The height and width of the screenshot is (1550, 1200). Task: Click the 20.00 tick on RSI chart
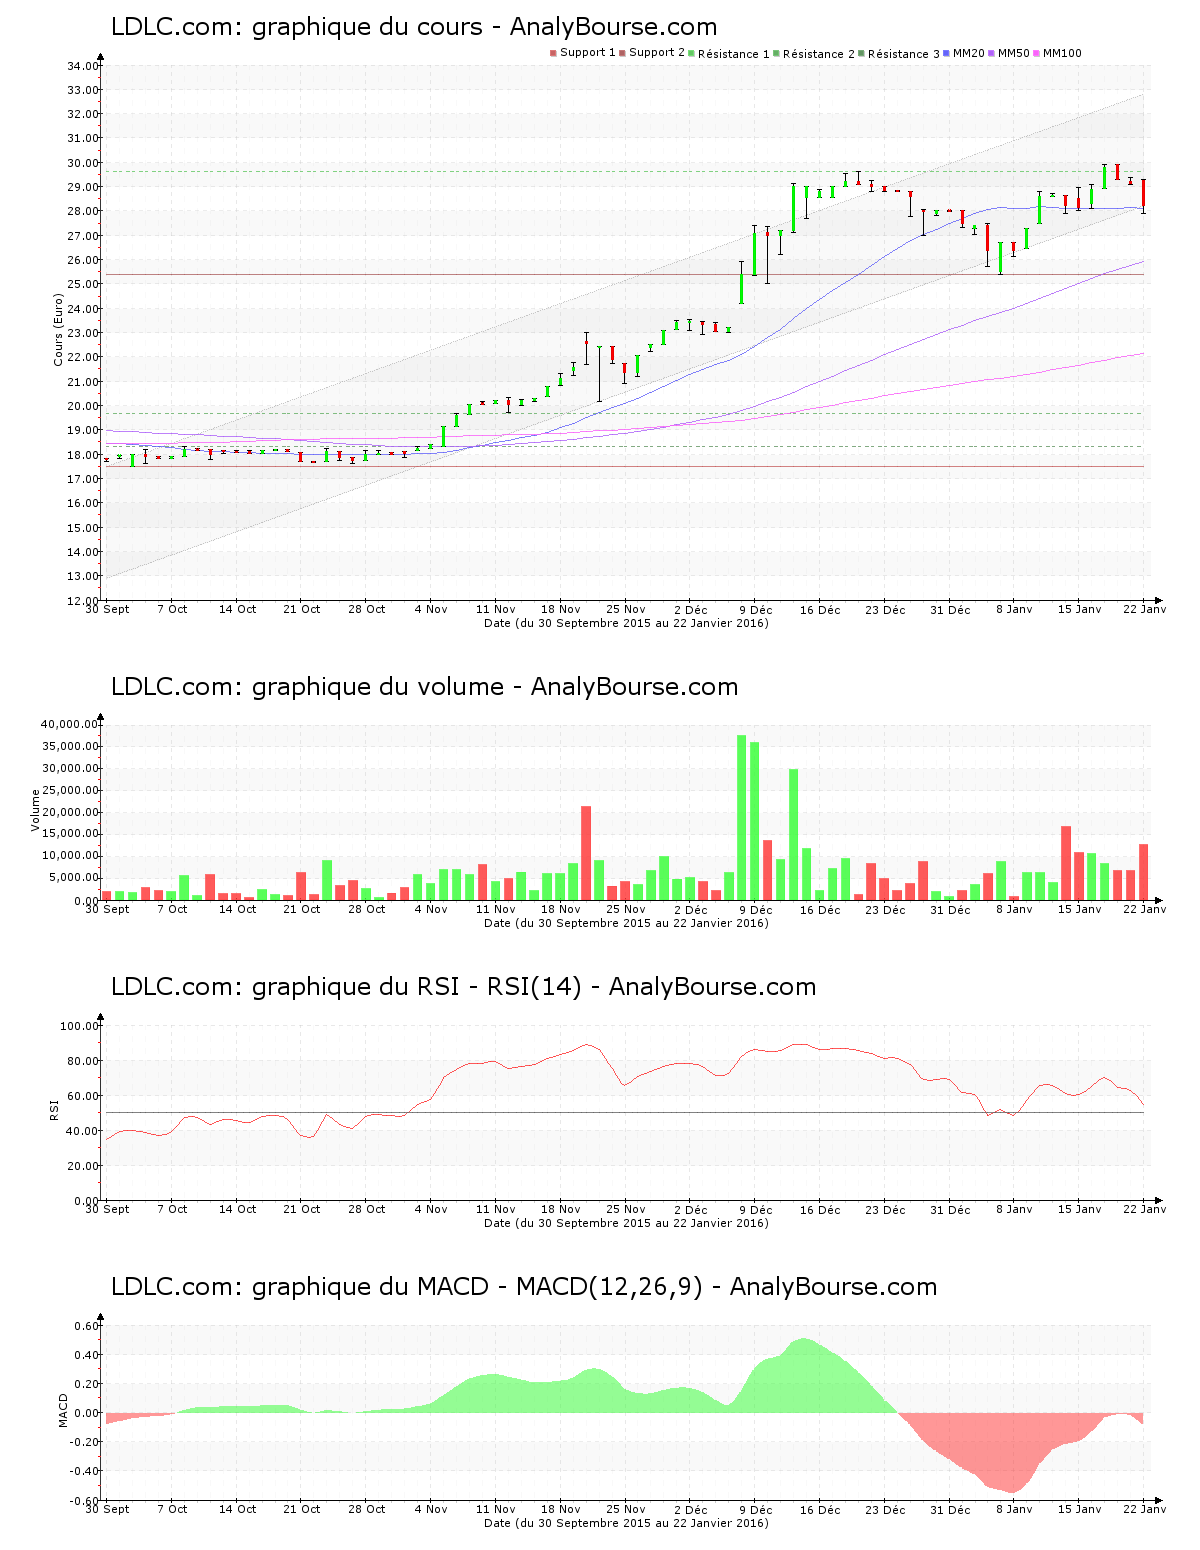(x=83, y=1166)
